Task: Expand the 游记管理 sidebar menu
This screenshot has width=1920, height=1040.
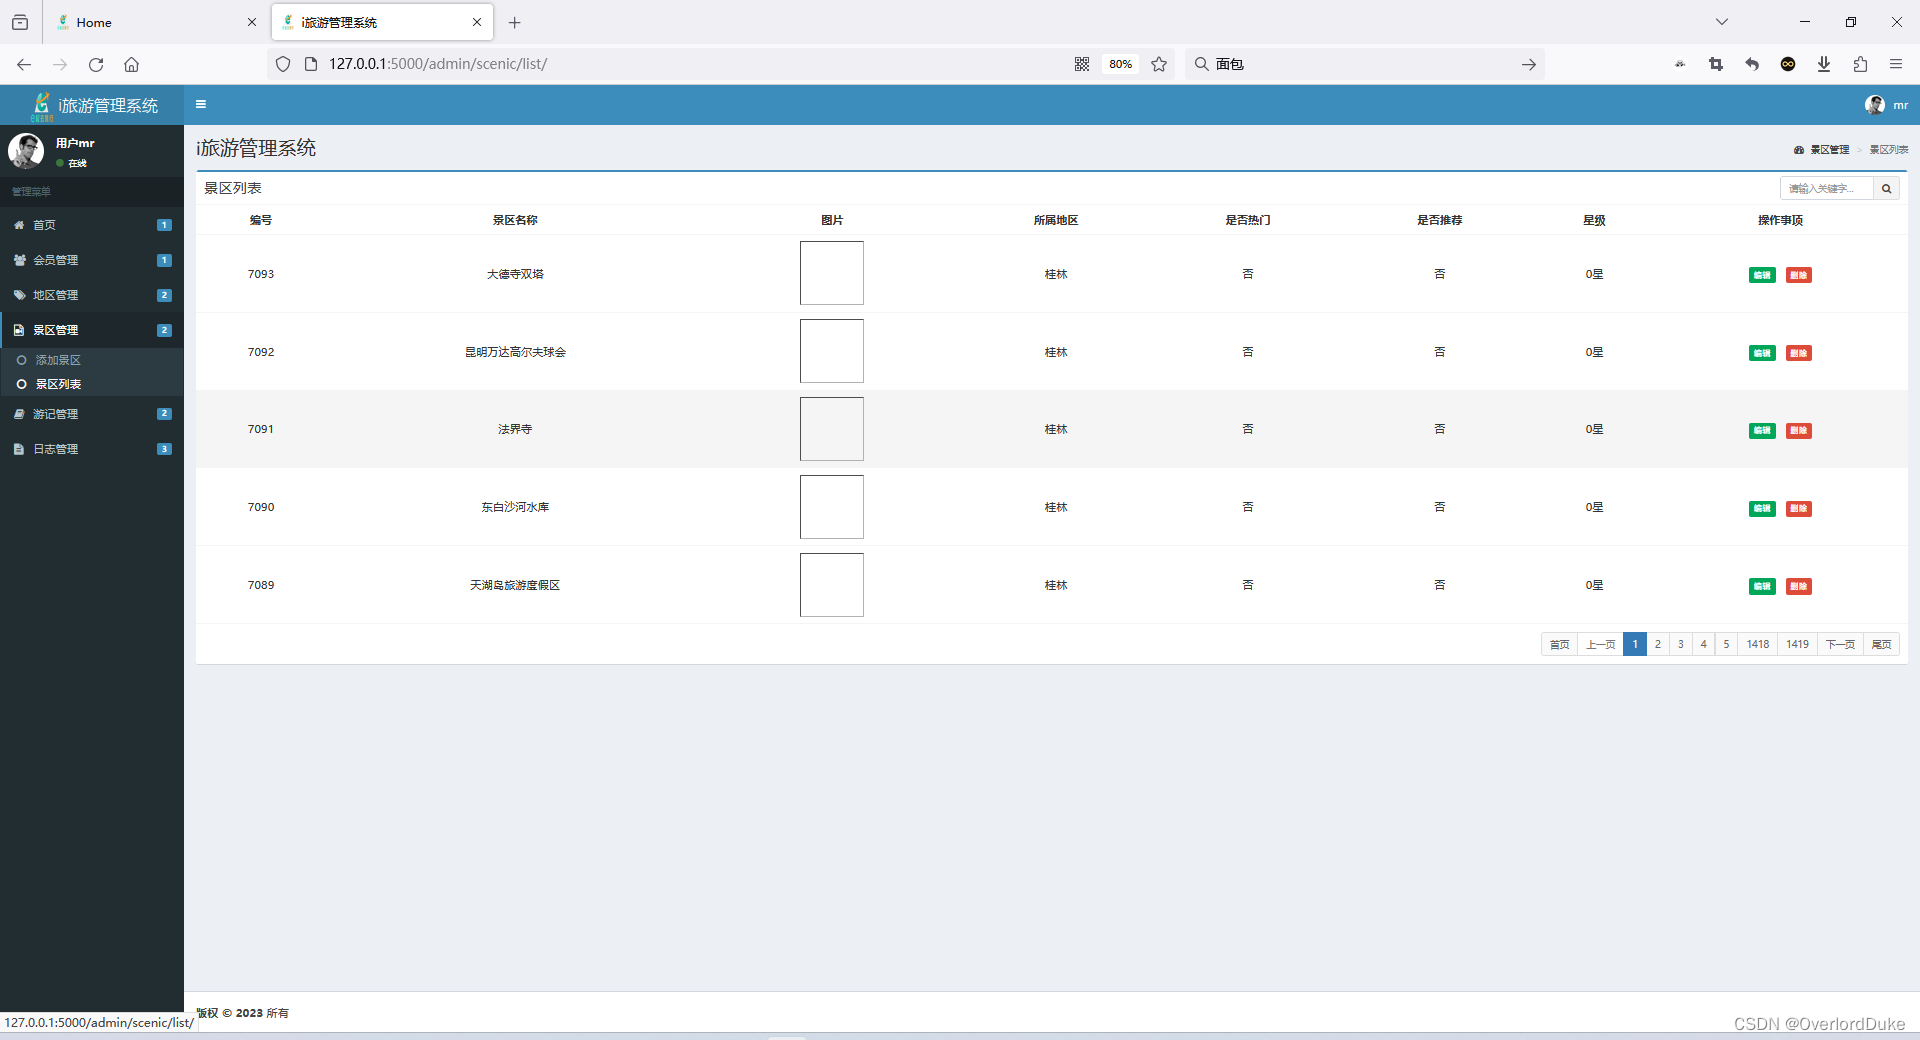Action: [x=92, y=414]
